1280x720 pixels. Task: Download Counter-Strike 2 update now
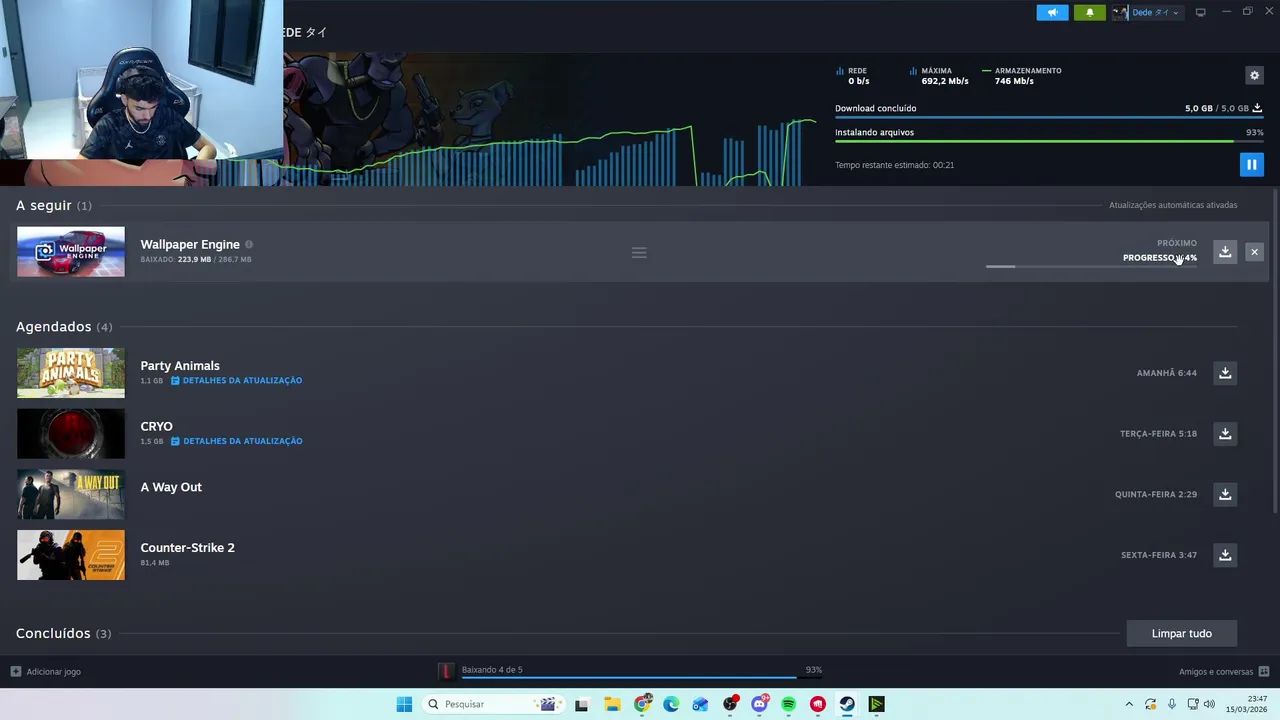(1225, 555)
